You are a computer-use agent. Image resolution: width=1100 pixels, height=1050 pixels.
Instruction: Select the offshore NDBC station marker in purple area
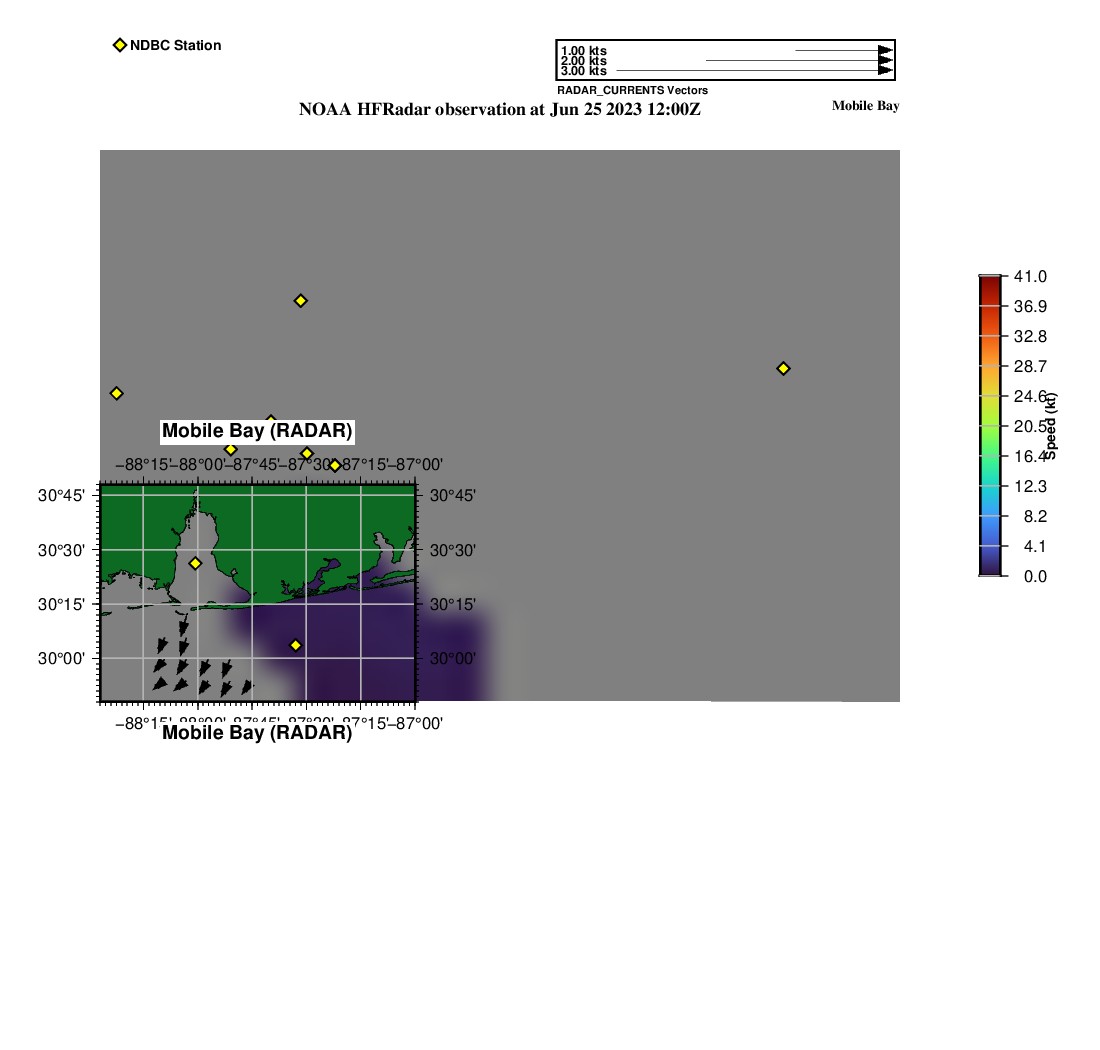tap(296, 646)
